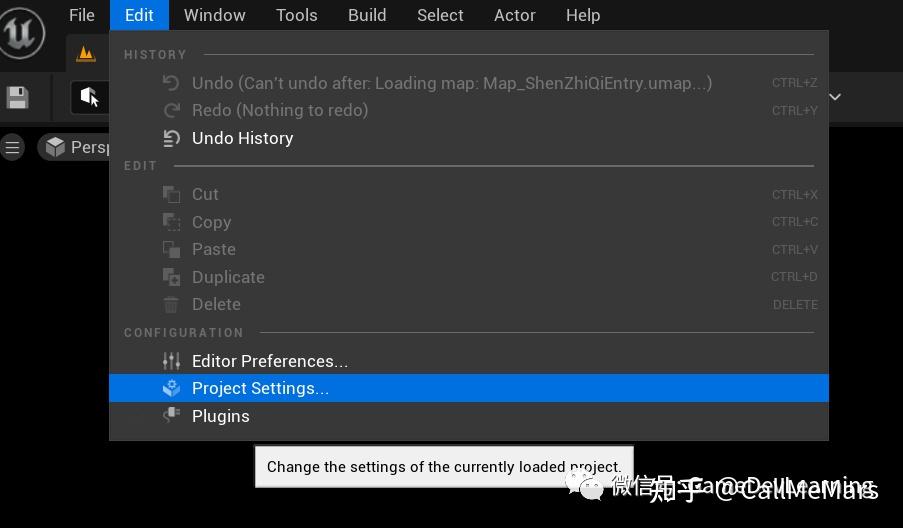Click the Undo History icon
Image resolution: width=903 pixels, height=528 pixels.
tap(171, 138)
